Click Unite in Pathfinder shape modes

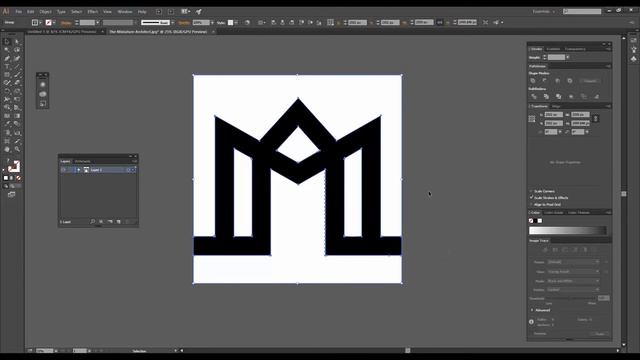click(533, 81)
